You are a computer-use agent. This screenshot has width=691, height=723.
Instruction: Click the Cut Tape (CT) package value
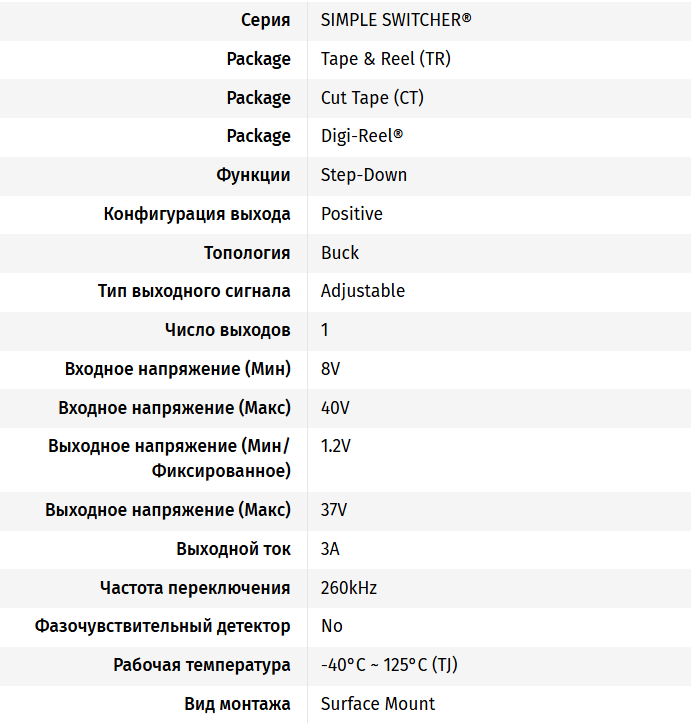point(372,98)
